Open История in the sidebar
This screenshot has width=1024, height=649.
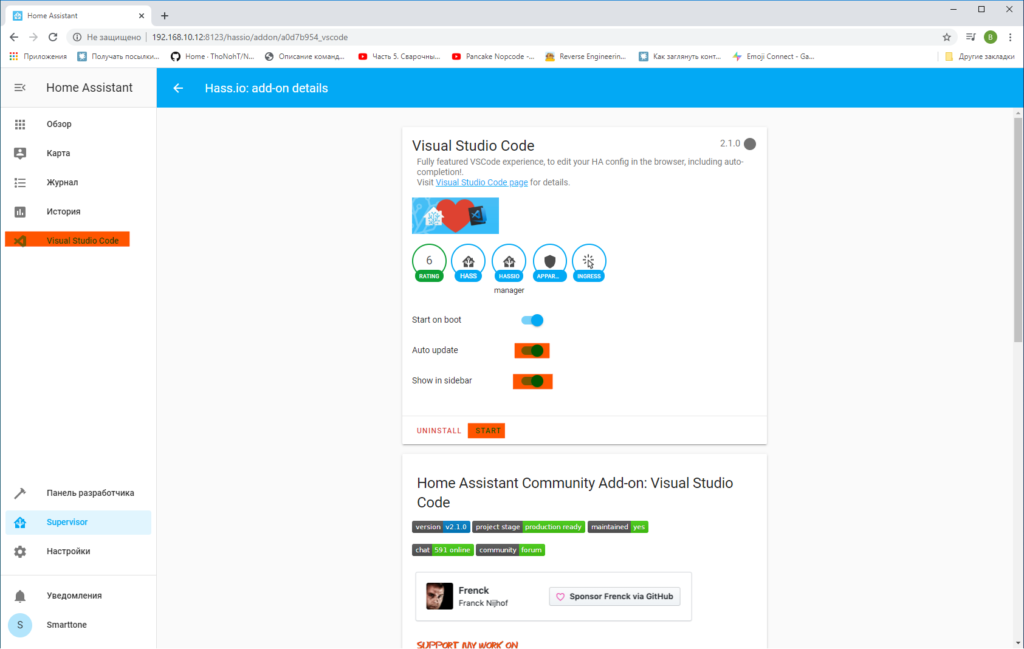[78, 212]
